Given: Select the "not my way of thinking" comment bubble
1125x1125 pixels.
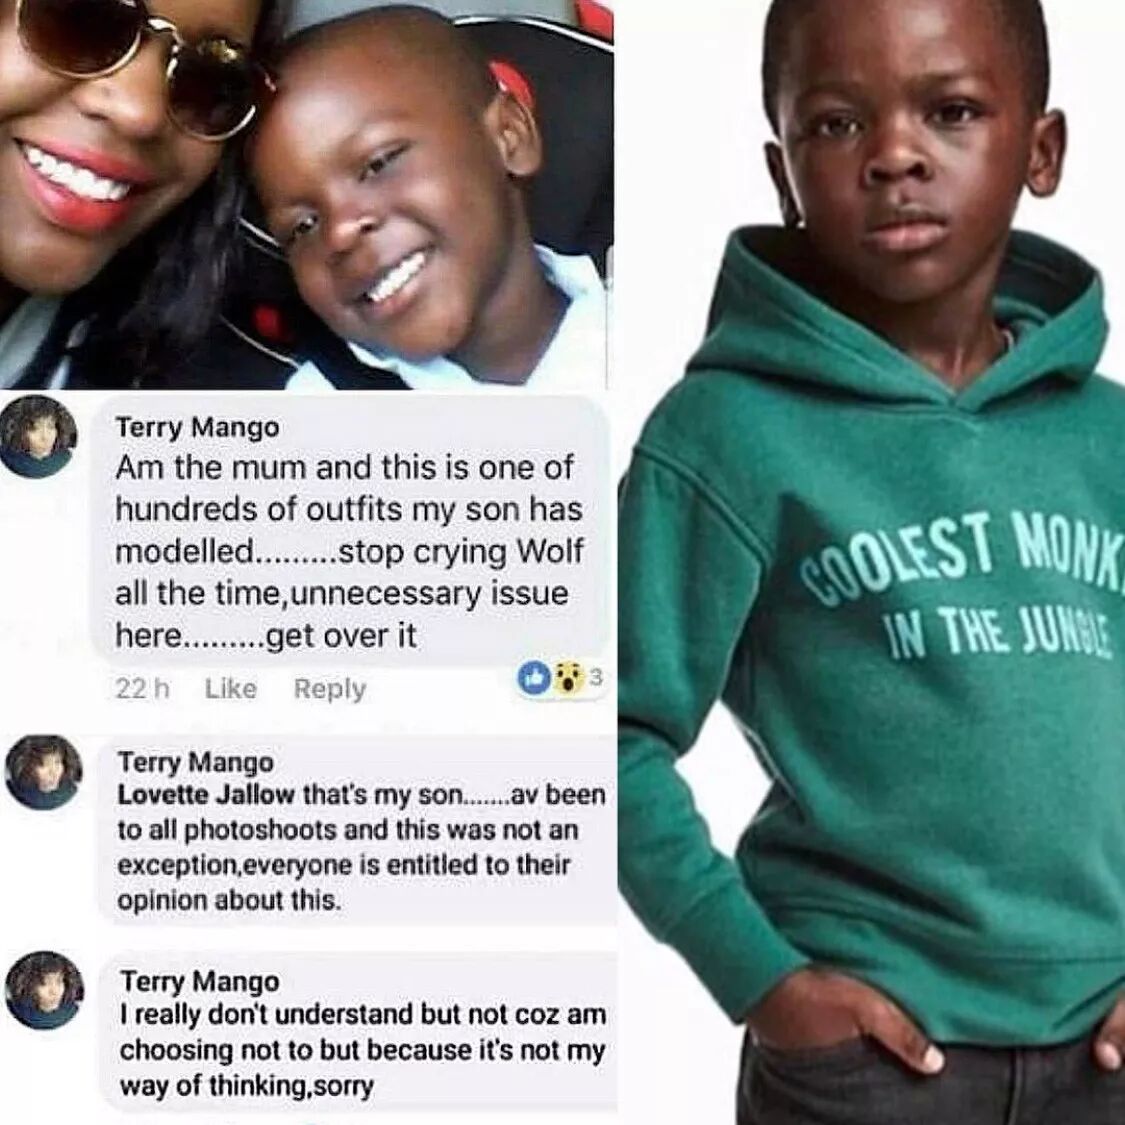Looking at the screenshot, I should pyautogui.click(x=358, y=1032).
